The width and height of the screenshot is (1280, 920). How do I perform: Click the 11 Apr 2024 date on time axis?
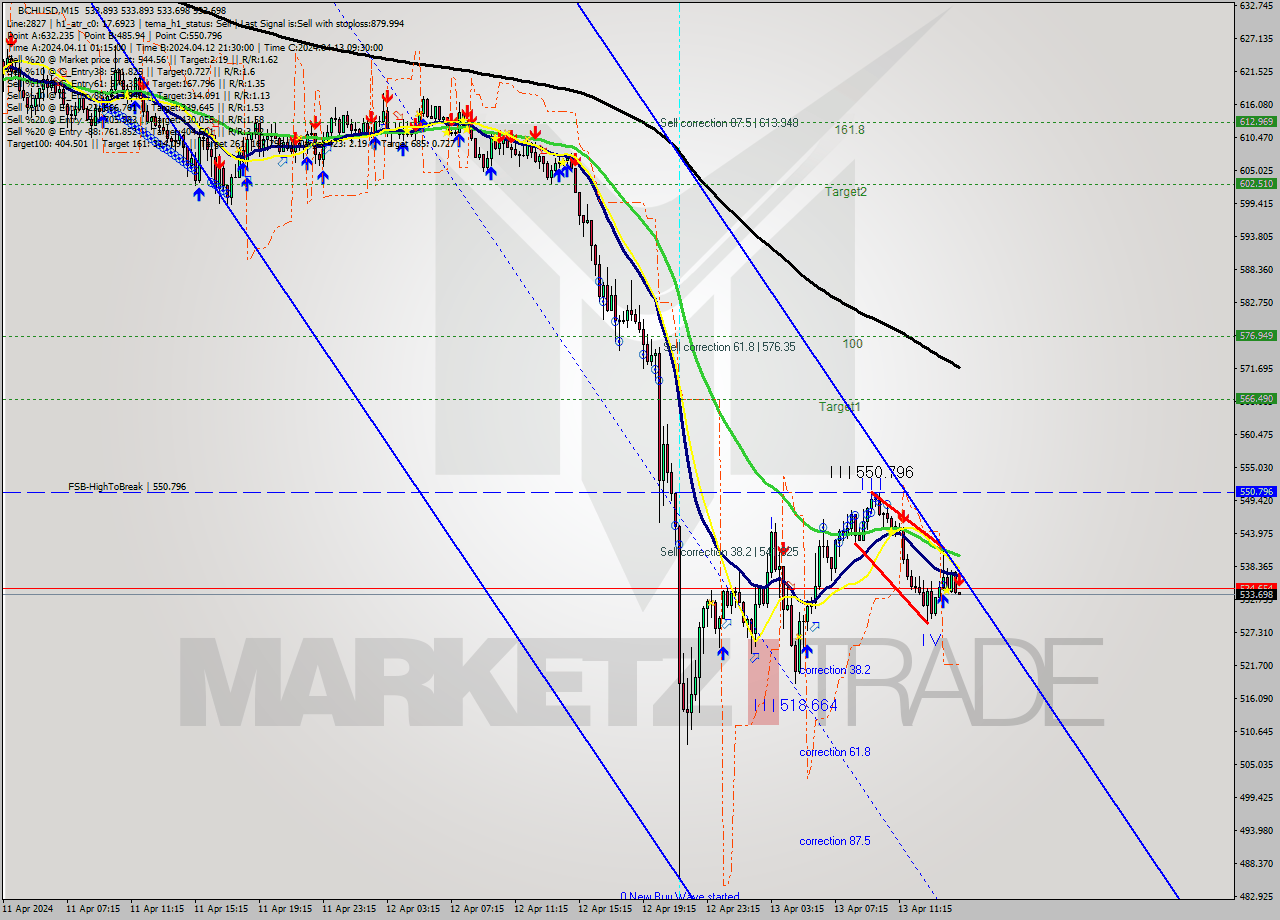tap(28, 909)
